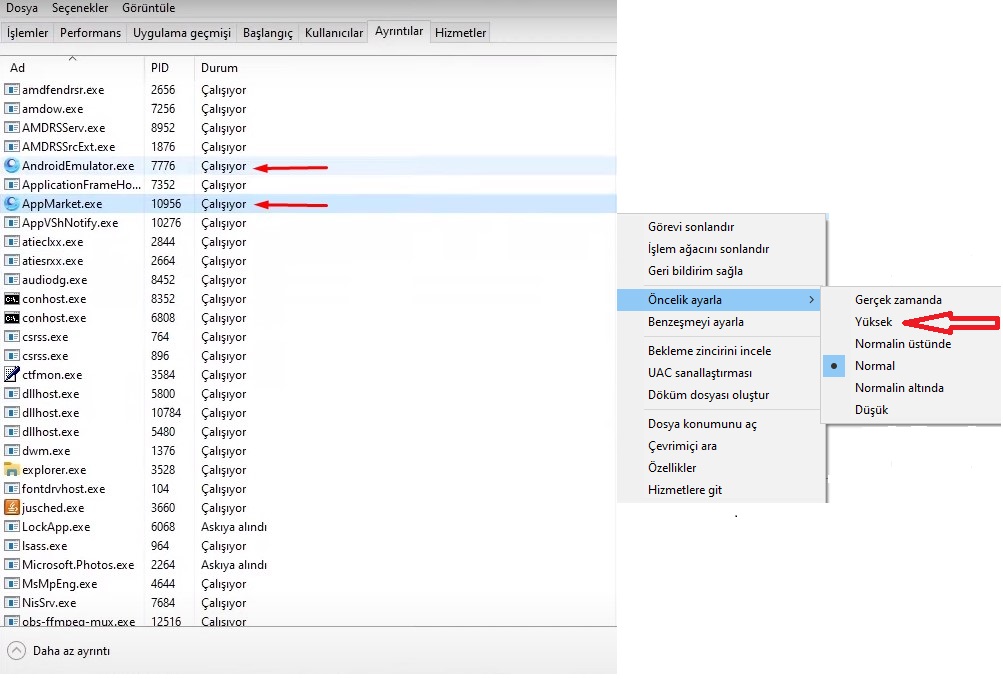Click the atiesrxx.exe process icon
The height and width of the screenshot is (679, 1003).
pyautogui.click(x=12, y=260)
